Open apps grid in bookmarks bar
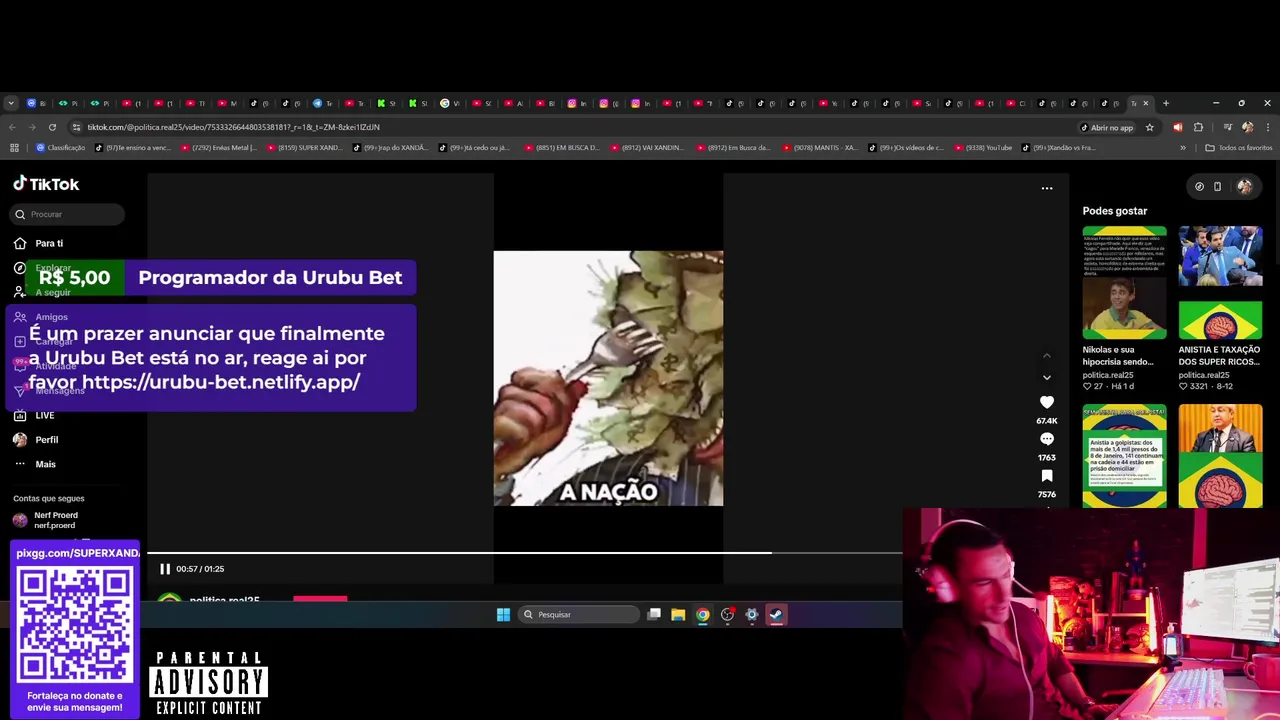Viewport: 1280px width, 720px height. point(14,148)
